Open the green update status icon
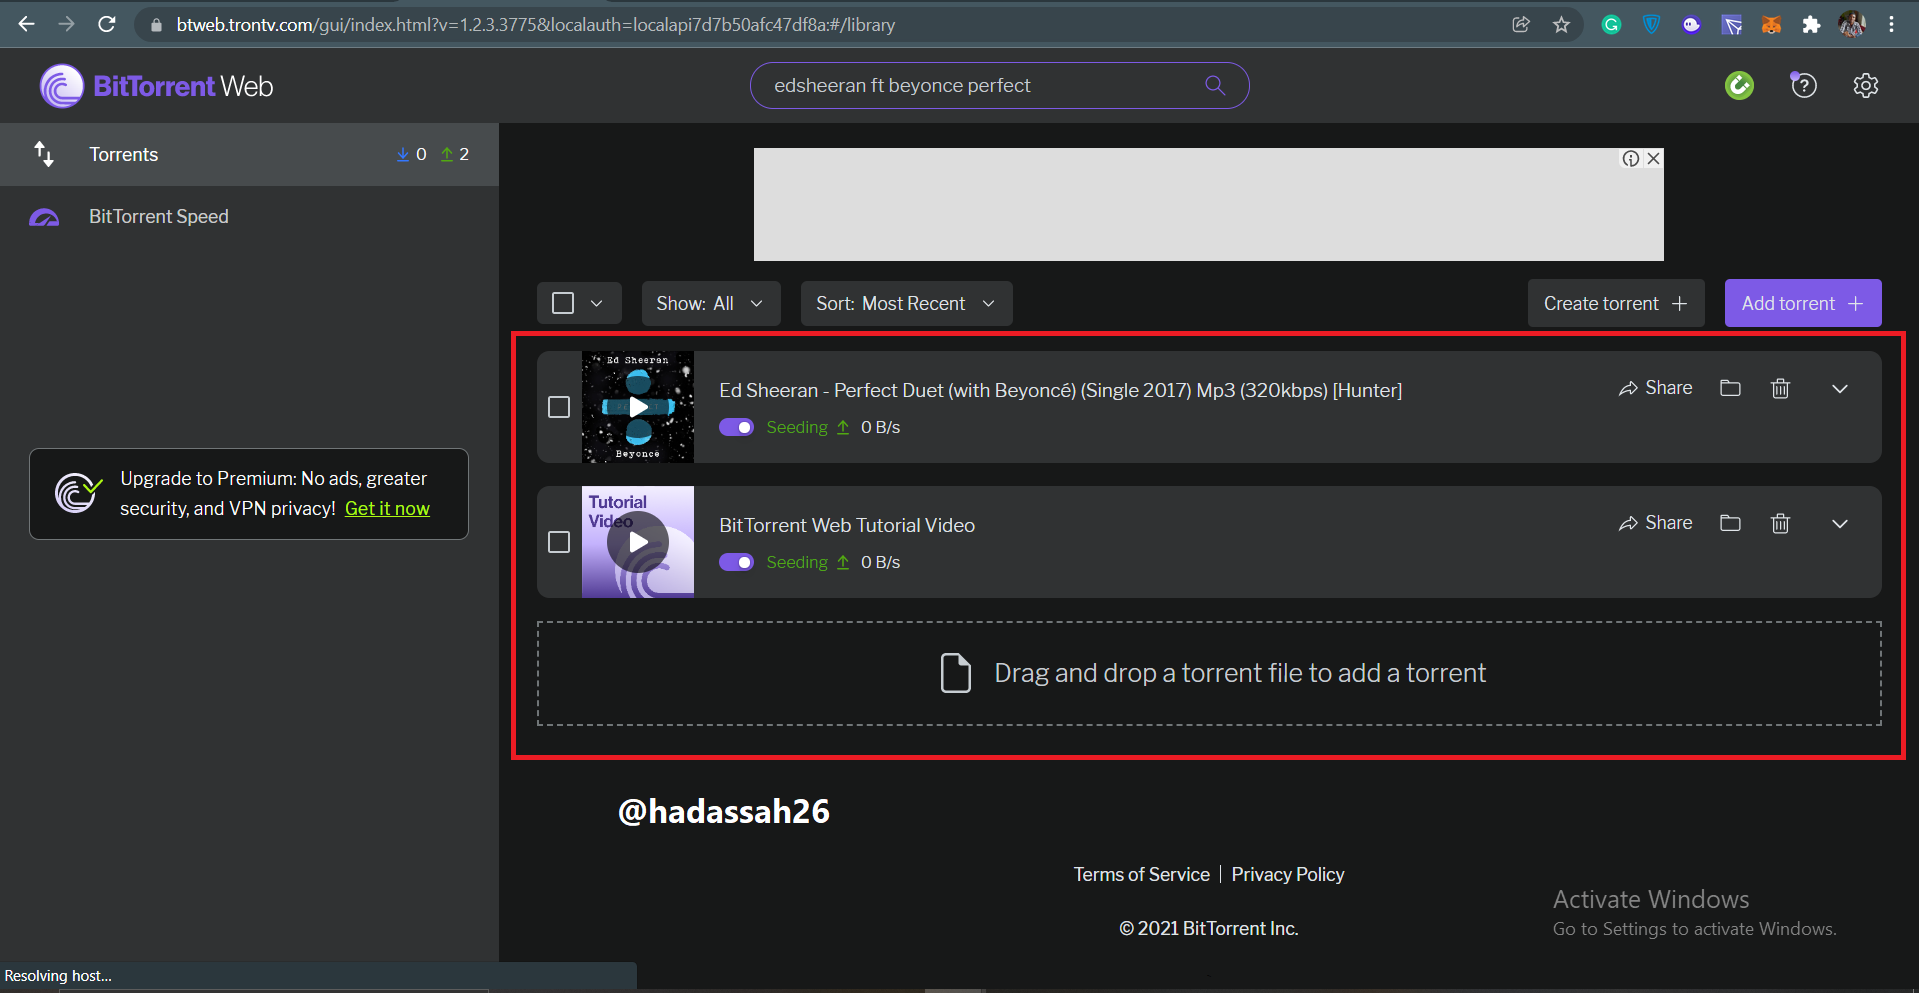This screenshot has height=993, width=1919. click(1739, 86)
